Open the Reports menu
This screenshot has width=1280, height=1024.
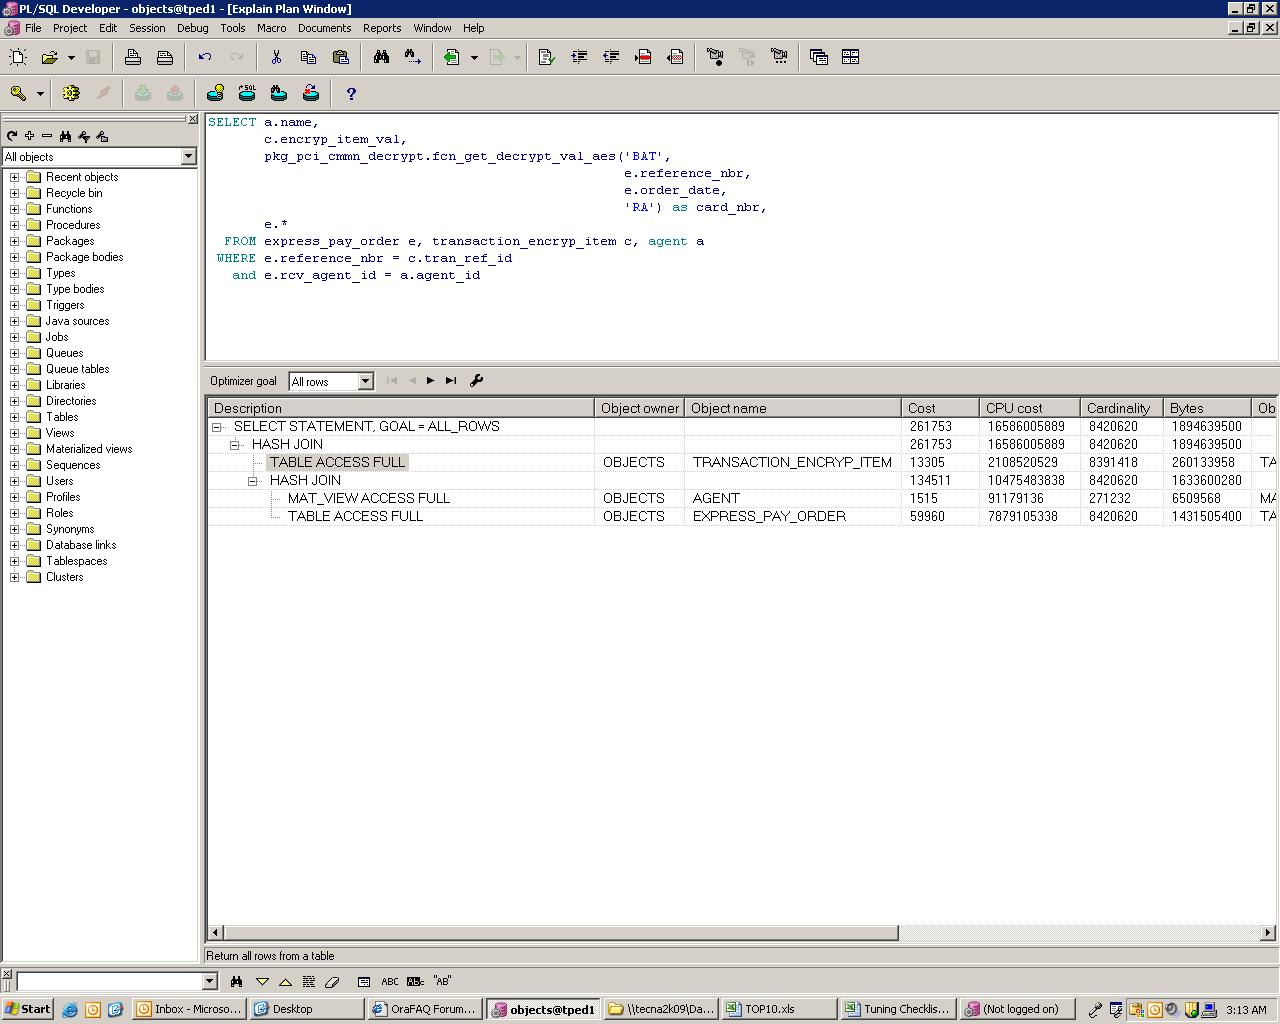[381, 28]
